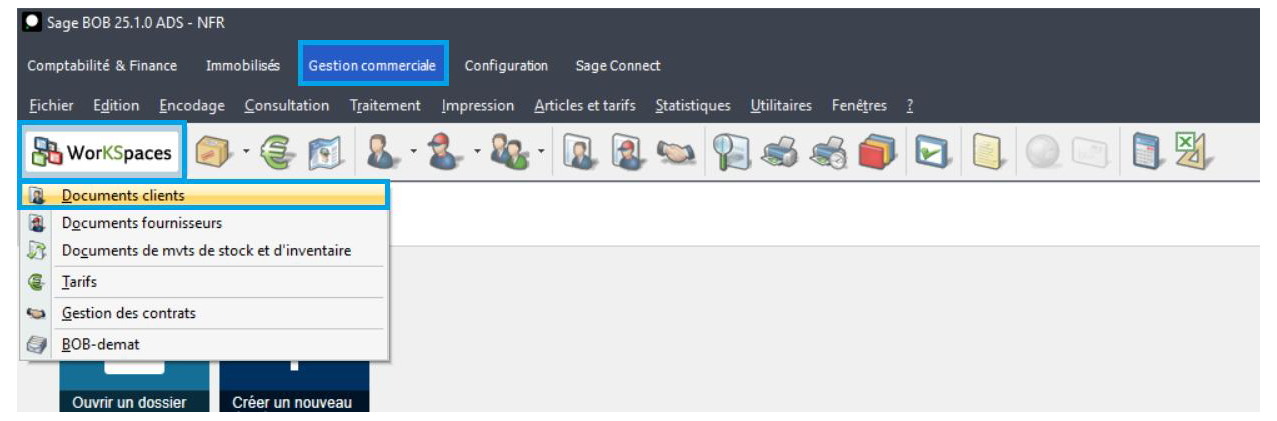Select BOB-demat from the menu
The width and height of the screenshot is (1277, 421).
100,344
